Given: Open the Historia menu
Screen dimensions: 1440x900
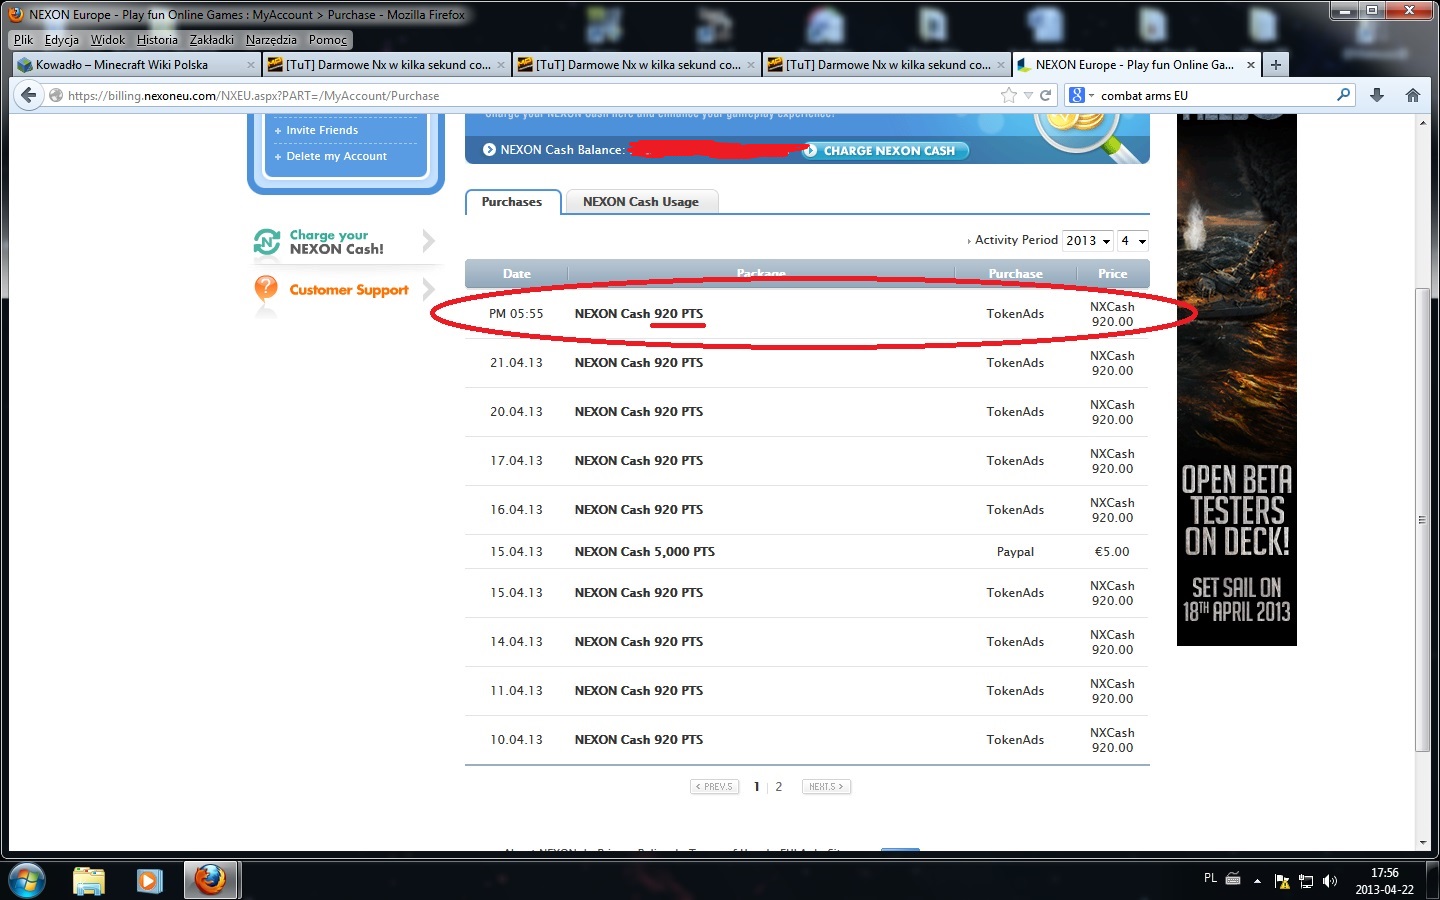Looking at the screenshot, I should pyautogui.click(x=157, y=40).
